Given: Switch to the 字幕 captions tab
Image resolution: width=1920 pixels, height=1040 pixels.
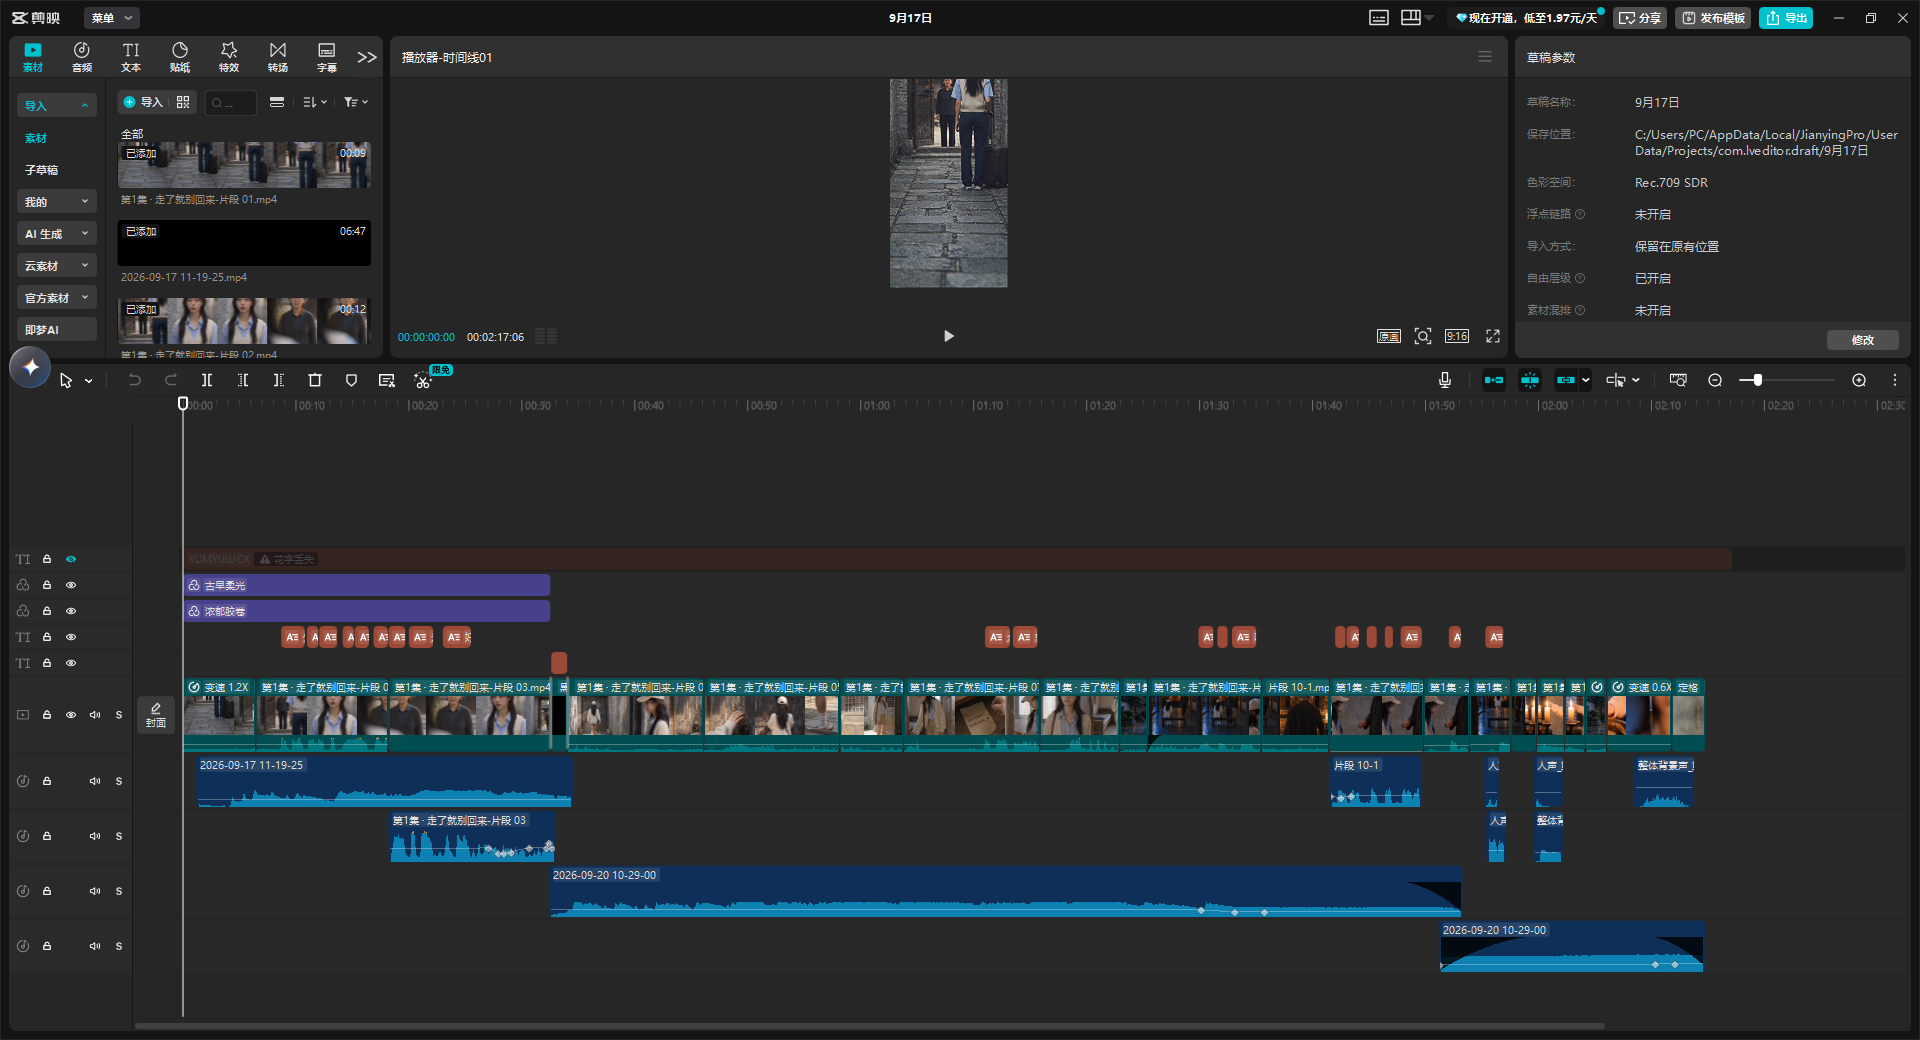Looking at the screenshot, I should coord(327,57).
